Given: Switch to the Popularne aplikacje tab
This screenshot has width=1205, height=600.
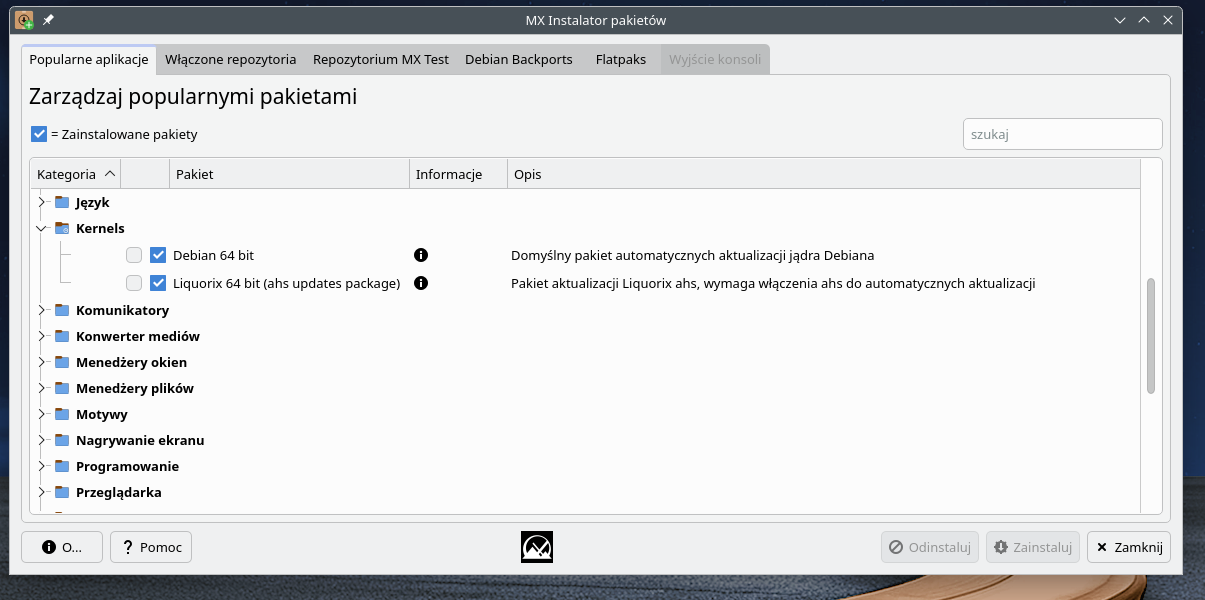Looking at the screenshot, I should 89,59.
